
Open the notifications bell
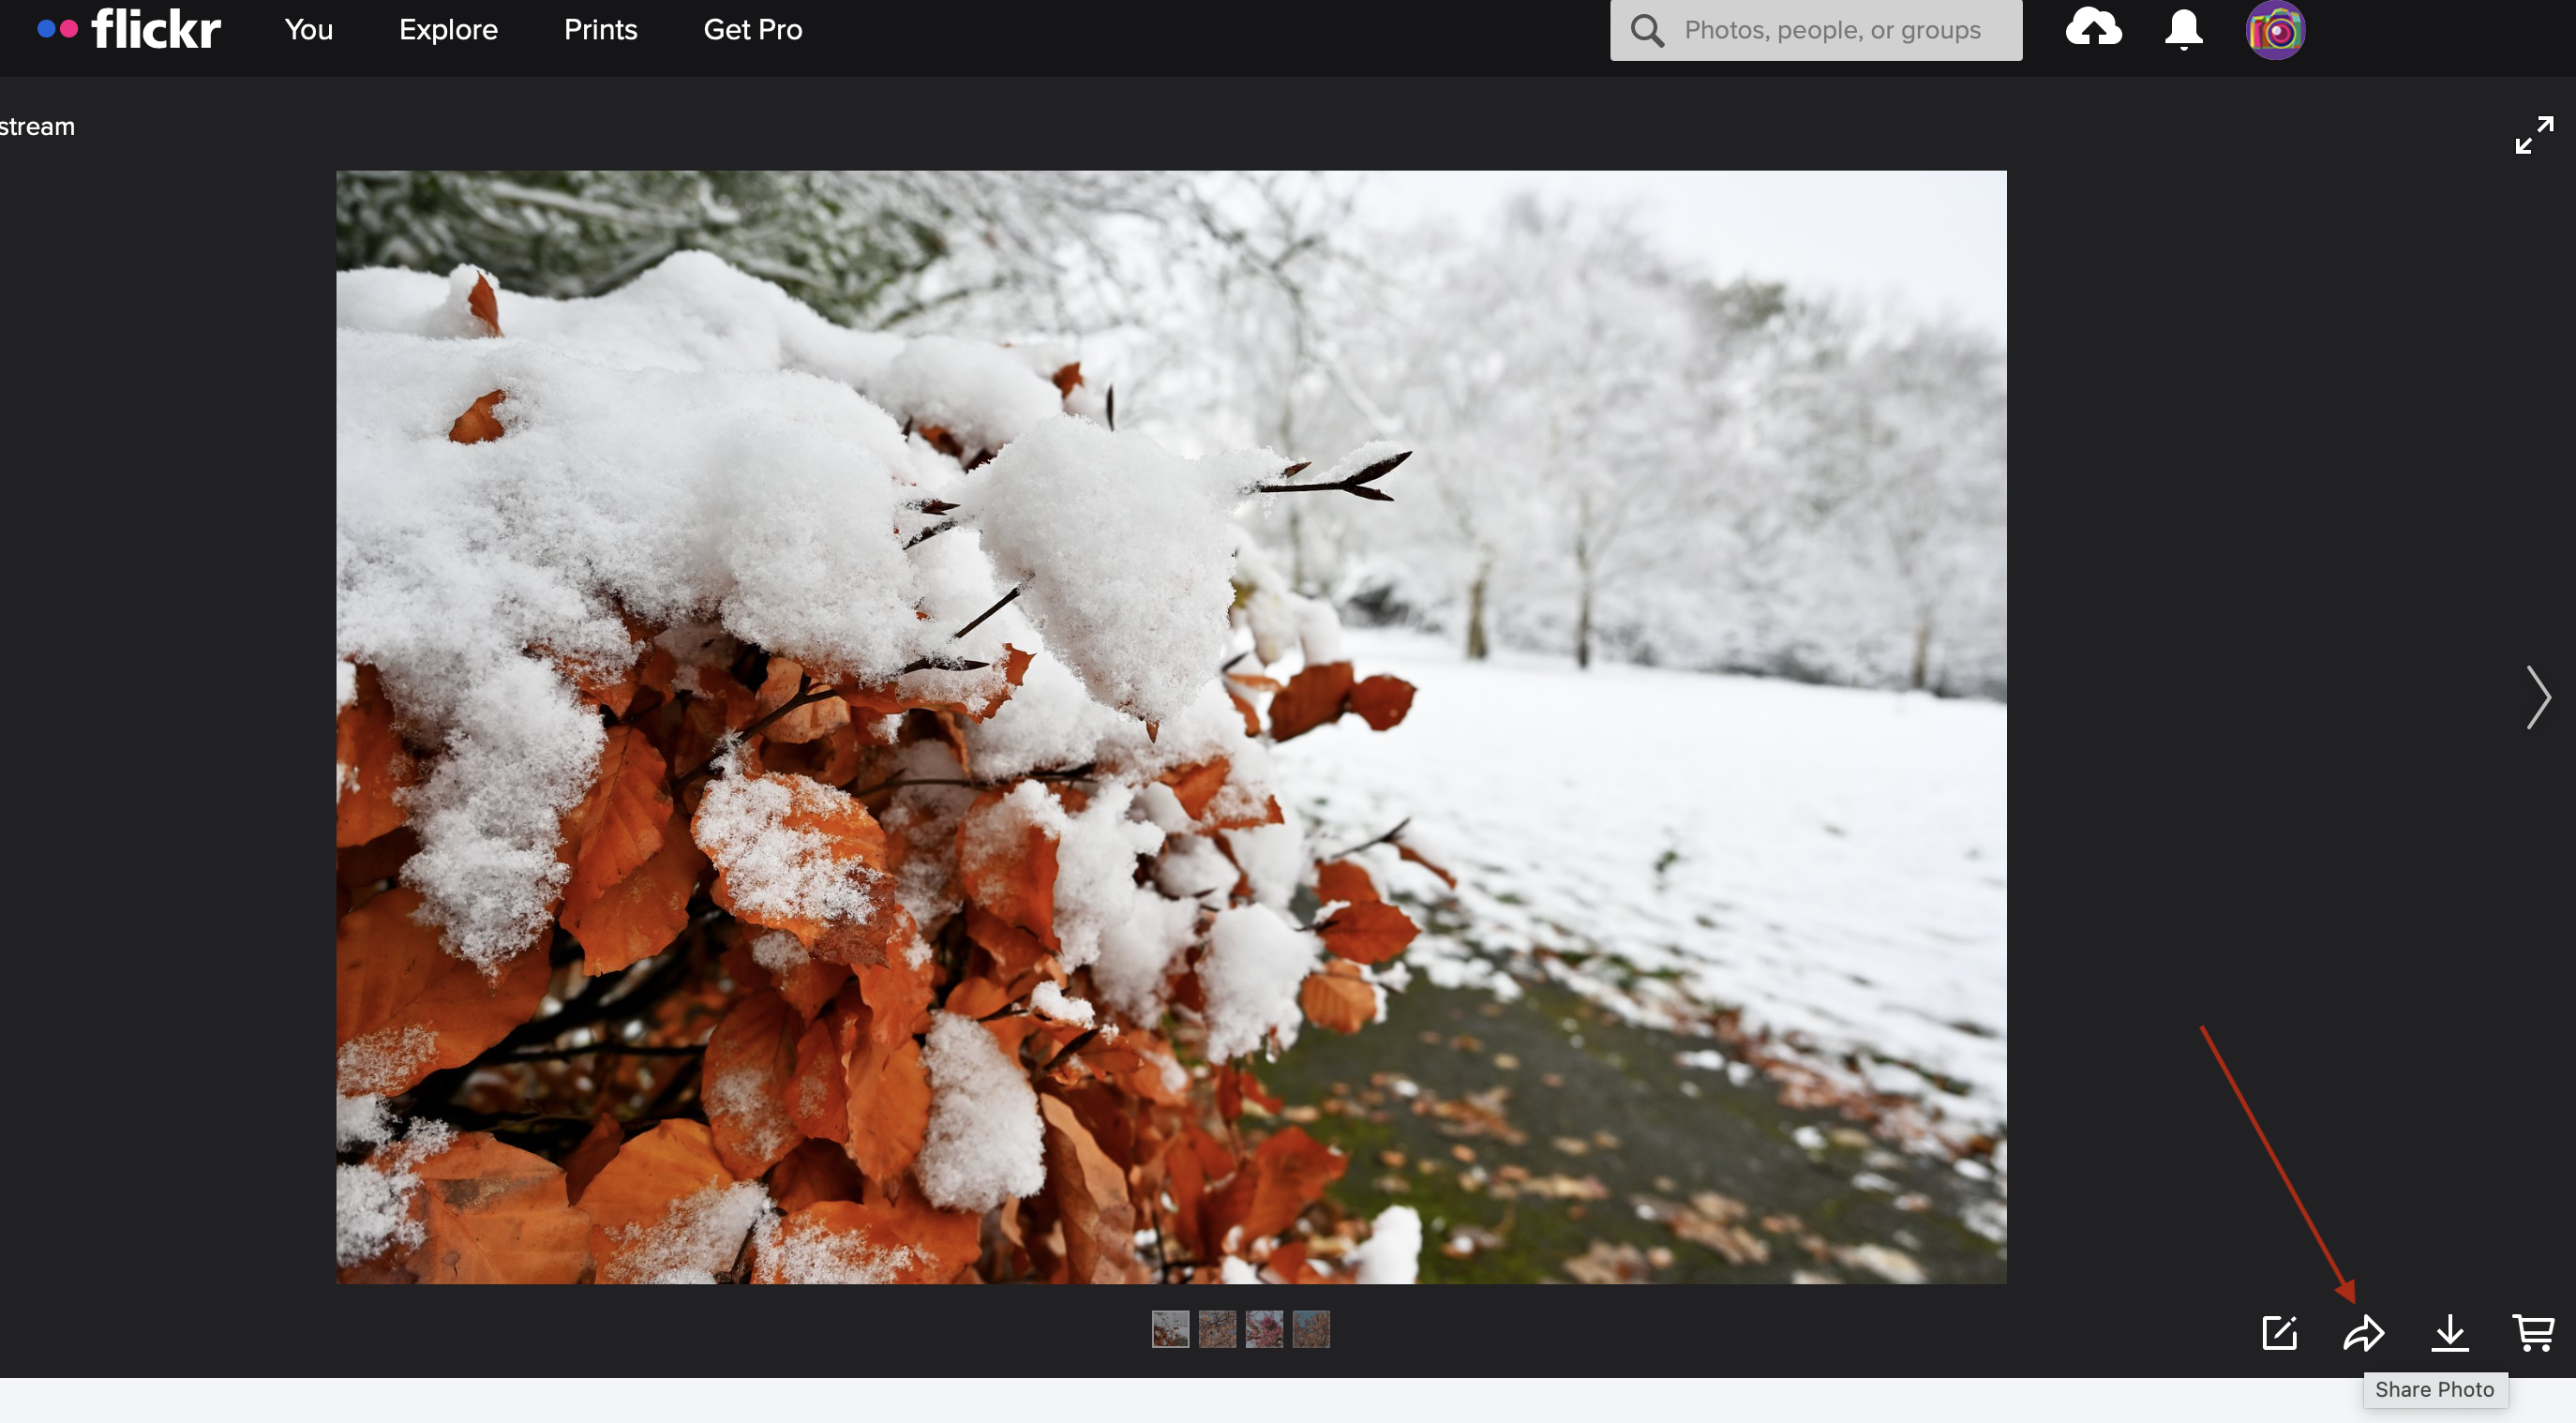click(2183, 29)
